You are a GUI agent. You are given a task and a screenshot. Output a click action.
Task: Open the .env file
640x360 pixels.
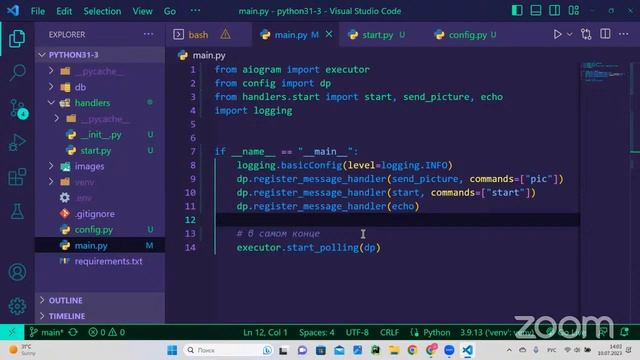click(x=100, y=198)
